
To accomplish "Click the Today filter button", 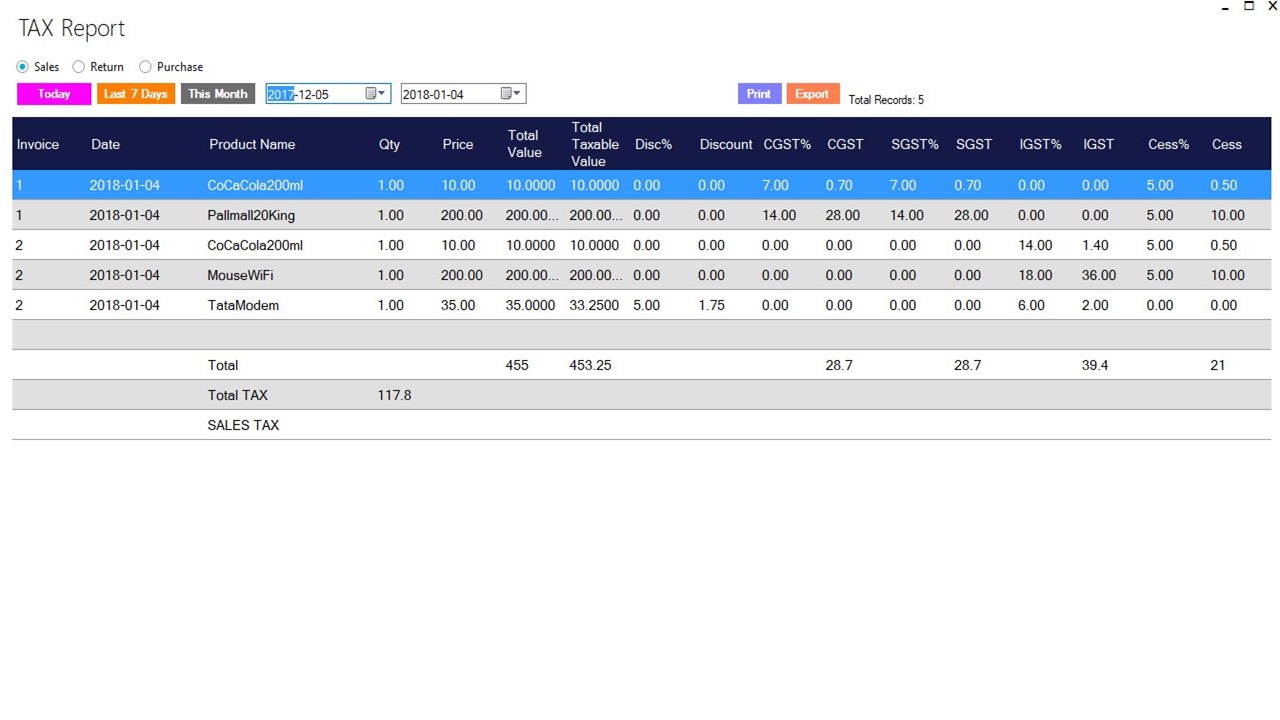I will coord(52,93).
